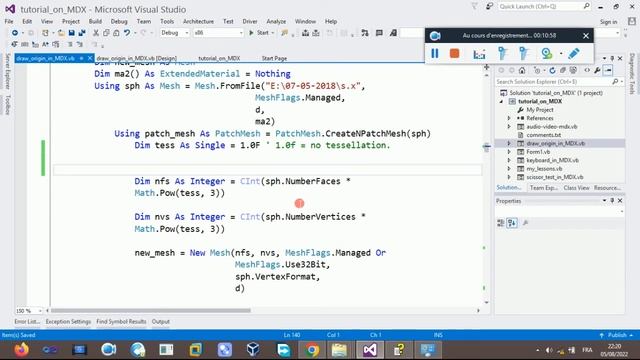Switch to Resource View tab
The width and height of the screenshot is (640, 360).
tap(607, 188)
